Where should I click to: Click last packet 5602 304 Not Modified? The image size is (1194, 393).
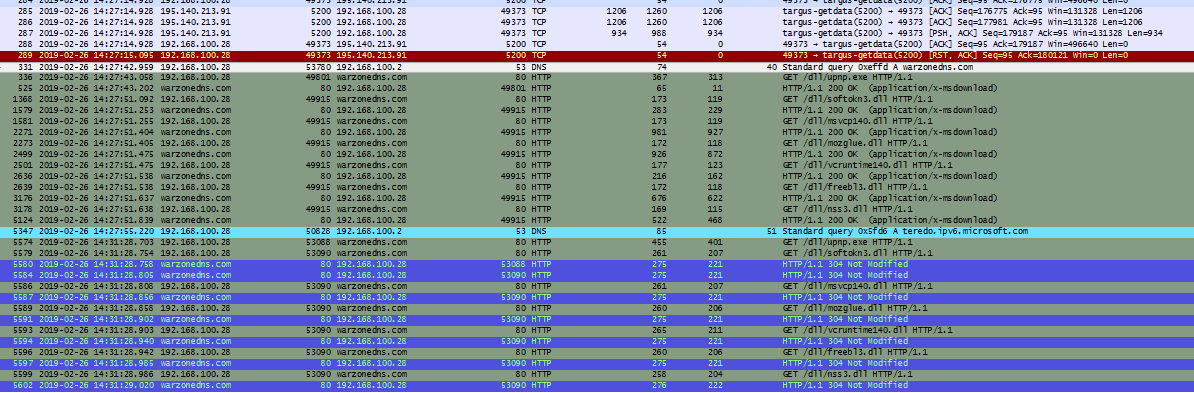pos(597,385)
